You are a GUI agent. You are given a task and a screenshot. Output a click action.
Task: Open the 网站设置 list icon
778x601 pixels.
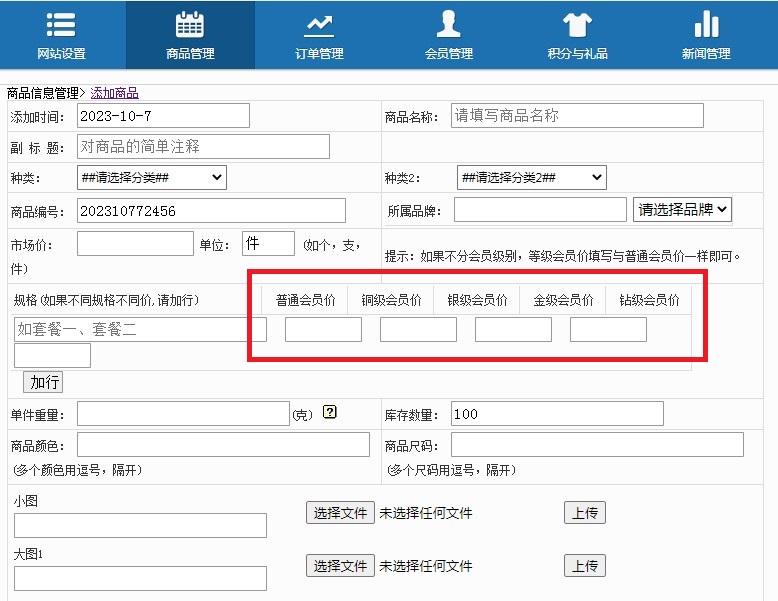coord(61,24)
